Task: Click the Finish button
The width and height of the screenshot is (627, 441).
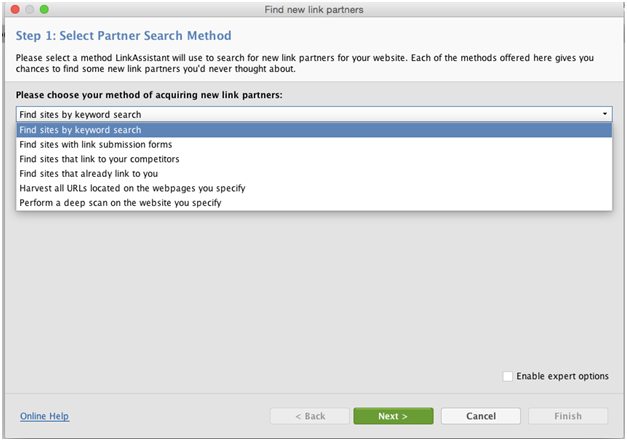Action: 568,416
